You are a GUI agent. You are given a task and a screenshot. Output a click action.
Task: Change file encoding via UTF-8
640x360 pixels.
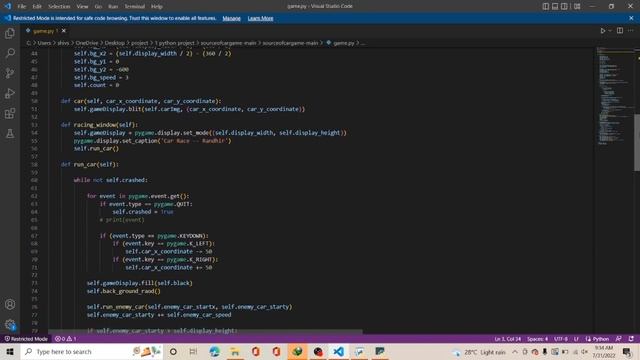tap(561, 339)
